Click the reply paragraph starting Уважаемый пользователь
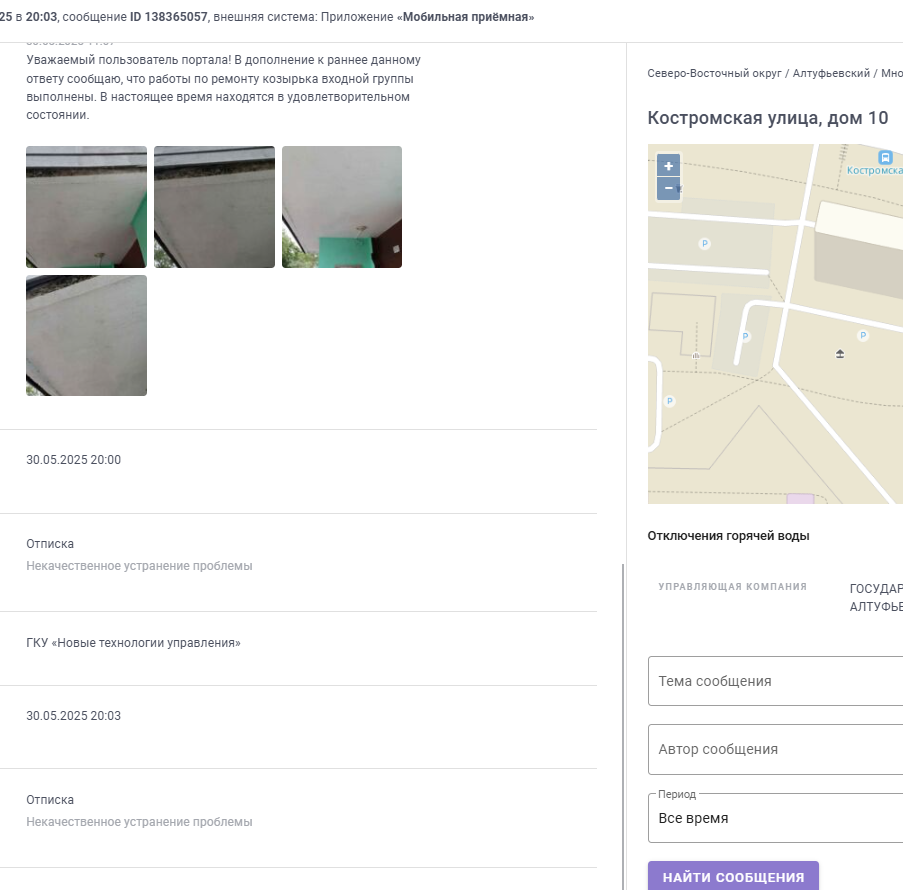Screen dimensions: 903x890 tap(223, 87)
